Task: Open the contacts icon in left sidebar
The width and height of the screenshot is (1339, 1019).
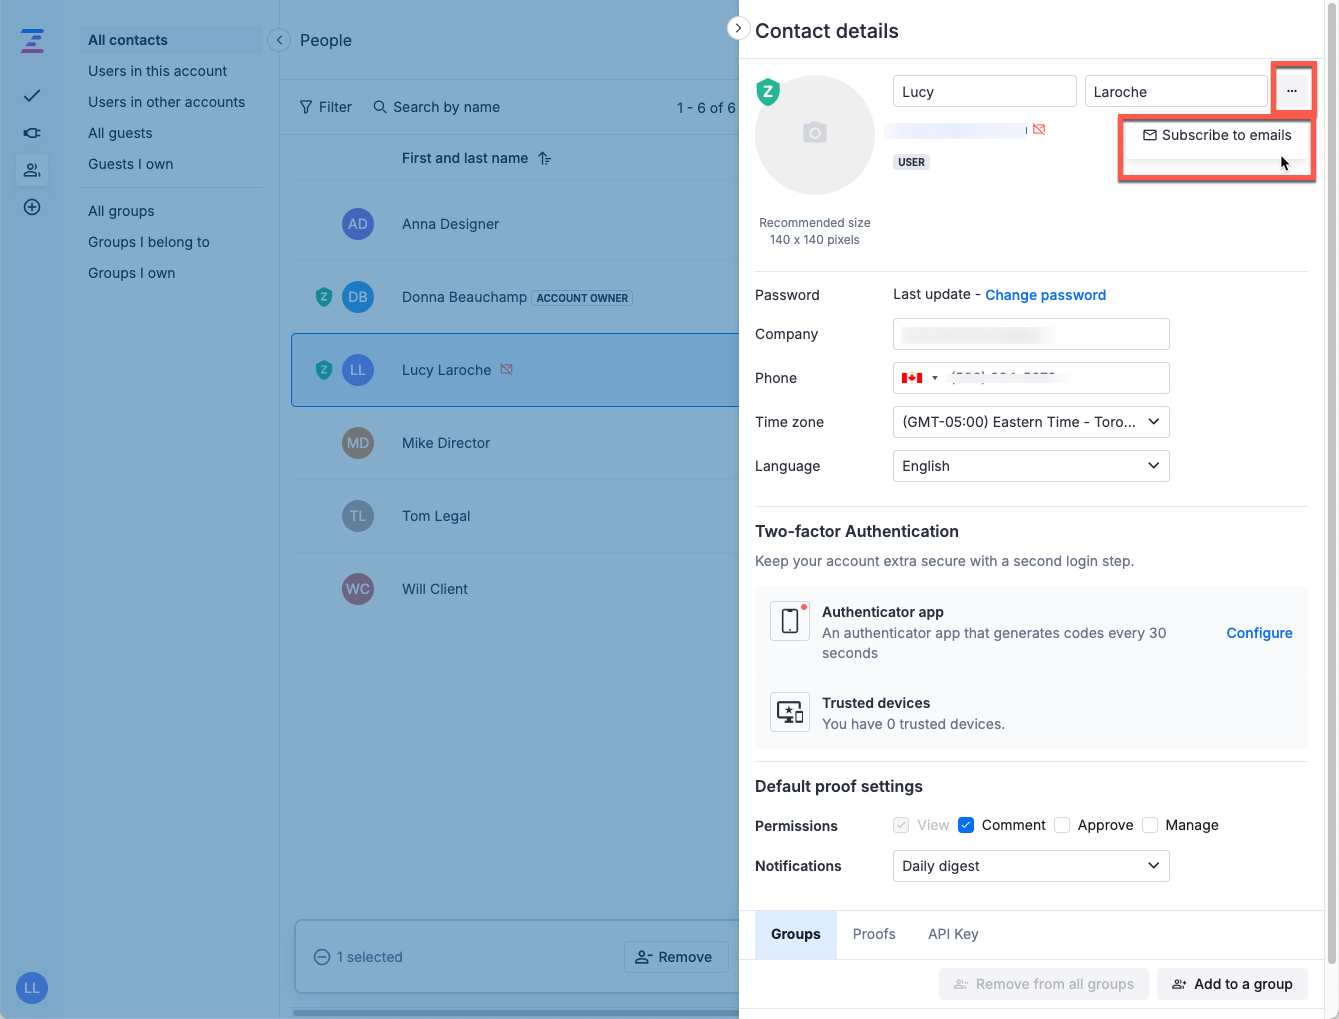Action: click(x=32, y=170)
